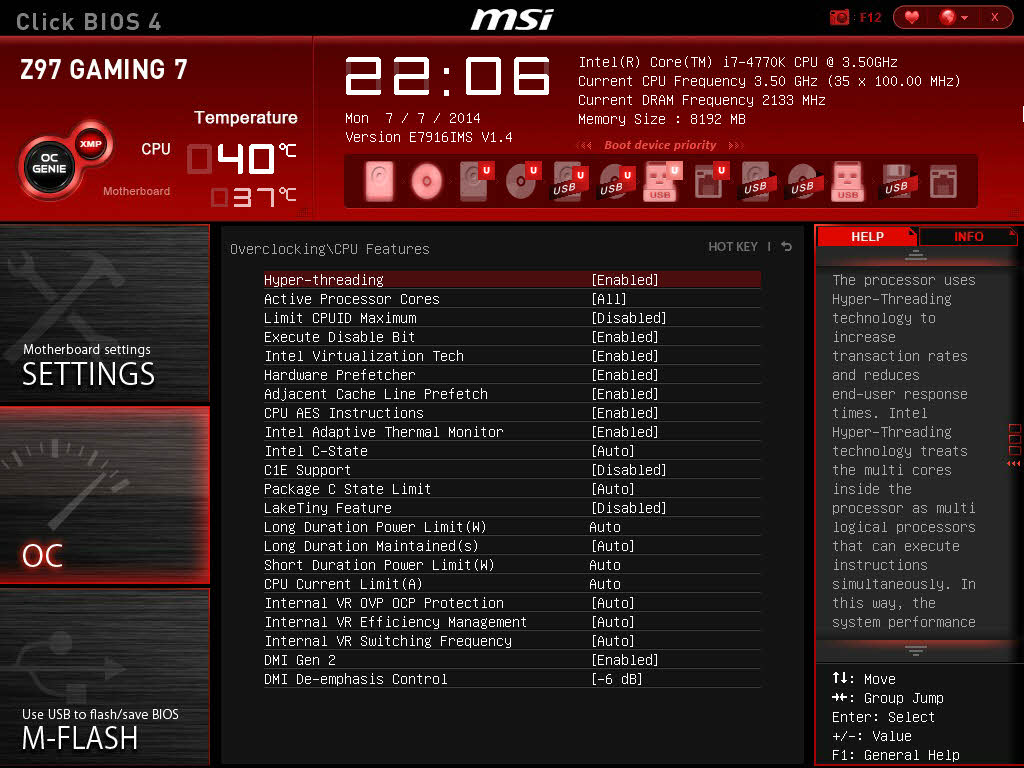Open the Active Processor Cores [All] value
This screenshot has height=768, width=1024.
click(x=609, y=299)
